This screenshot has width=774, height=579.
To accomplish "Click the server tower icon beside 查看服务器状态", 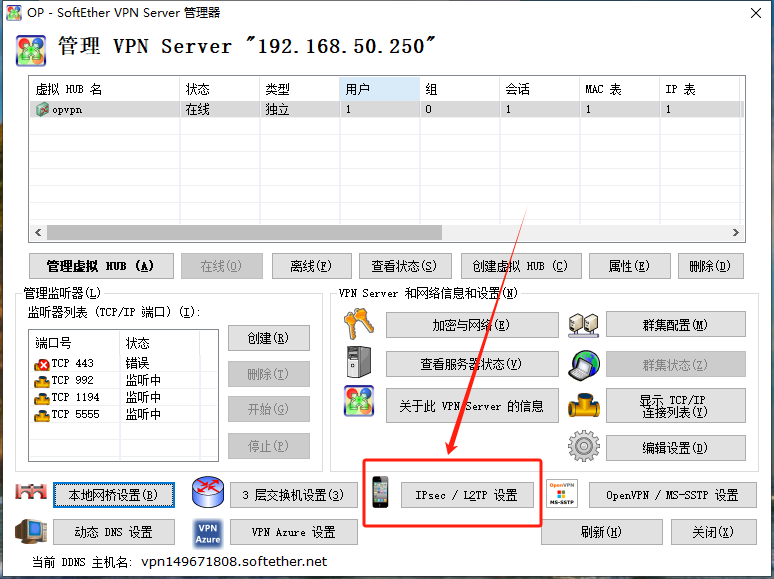I will (358, 363).
